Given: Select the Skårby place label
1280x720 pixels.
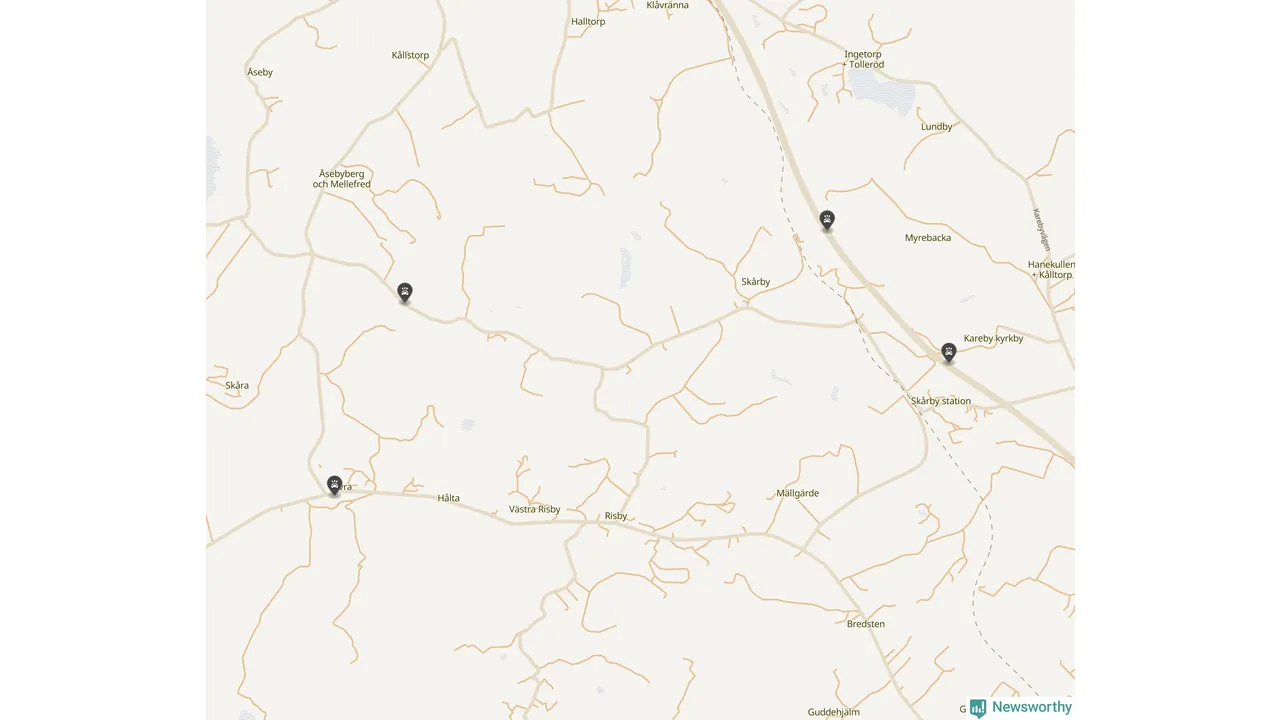Looking at the screenshot, I should click(756, 282).
